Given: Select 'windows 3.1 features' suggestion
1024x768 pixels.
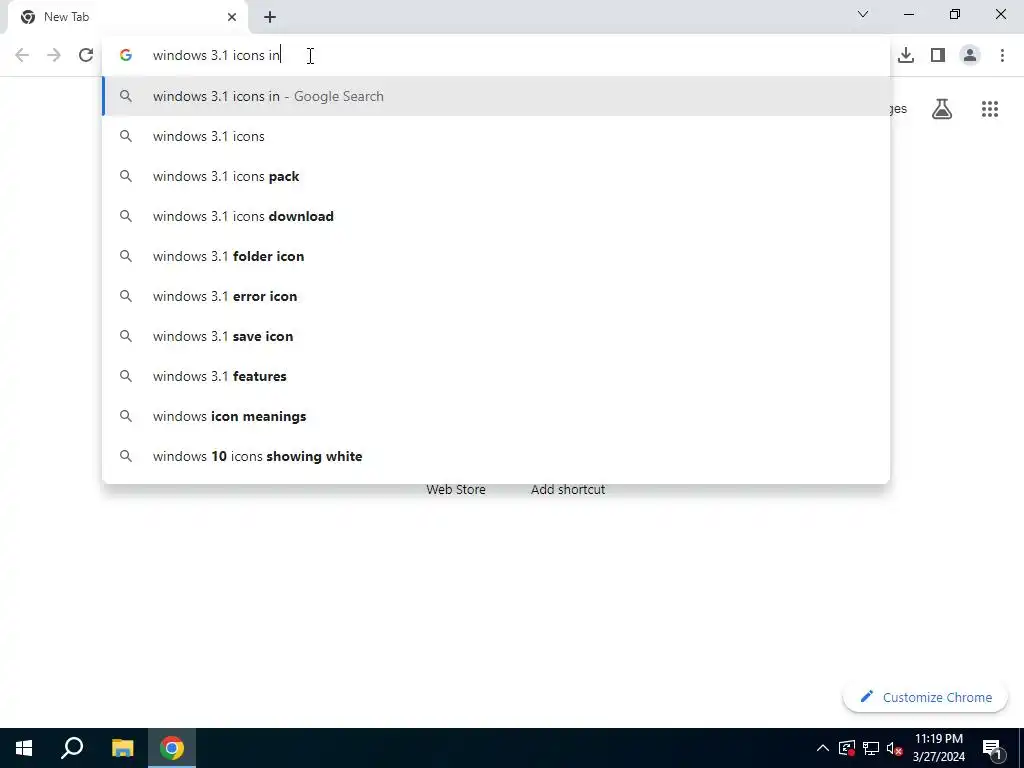Looking at the screenshot, I should coord(496,376).
